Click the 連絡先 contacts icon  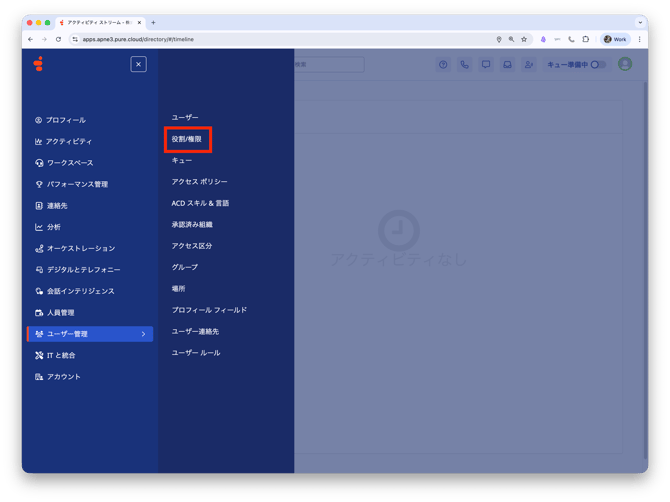point(39,205)
